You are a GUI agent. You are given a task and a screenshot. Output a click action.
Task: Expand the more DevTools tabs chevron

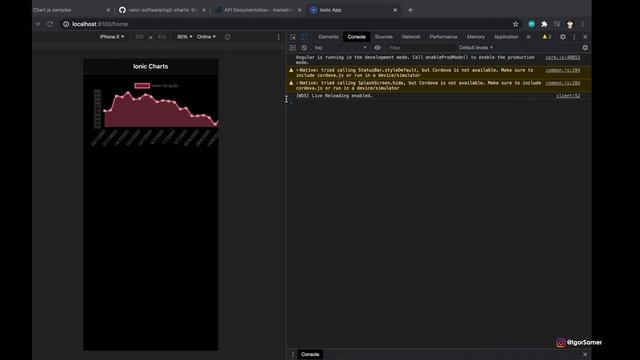click(x=529, y=37)
